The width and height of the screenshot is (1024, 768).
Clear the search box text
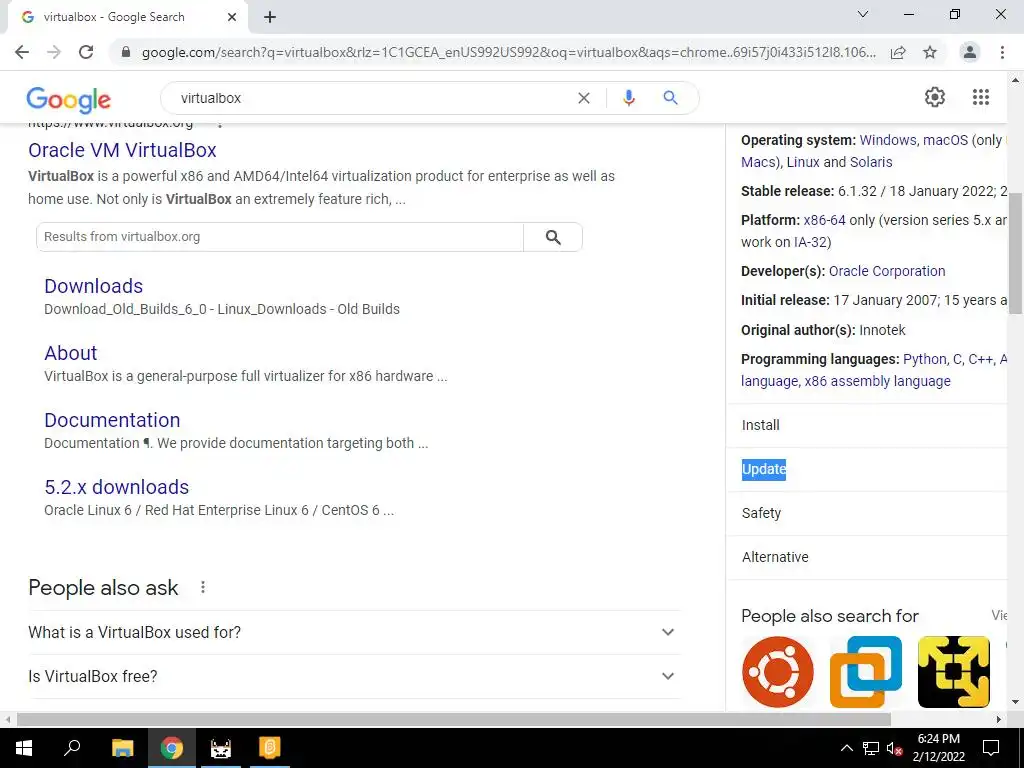tap(584, 98)
